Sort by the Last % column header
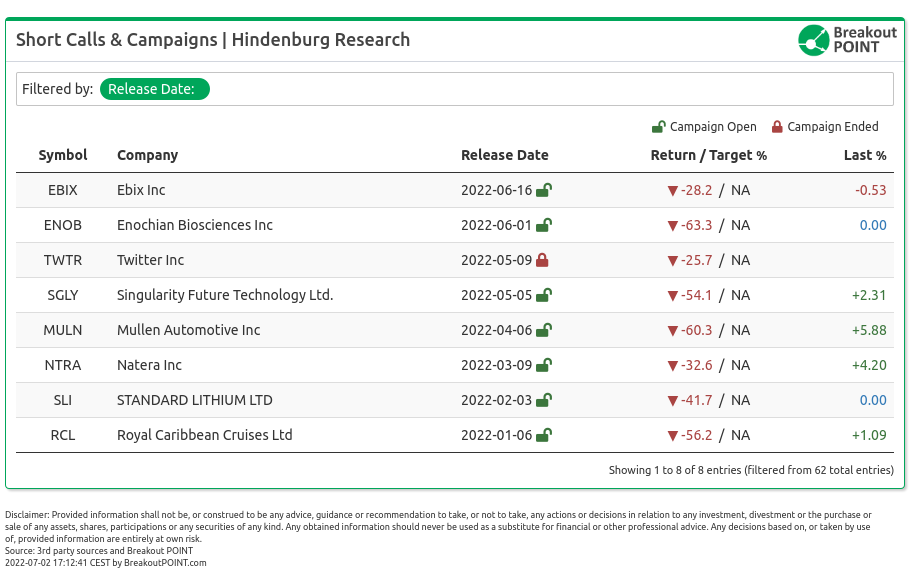This screenshot has height=584, width=913. click(x=865, y=155)
